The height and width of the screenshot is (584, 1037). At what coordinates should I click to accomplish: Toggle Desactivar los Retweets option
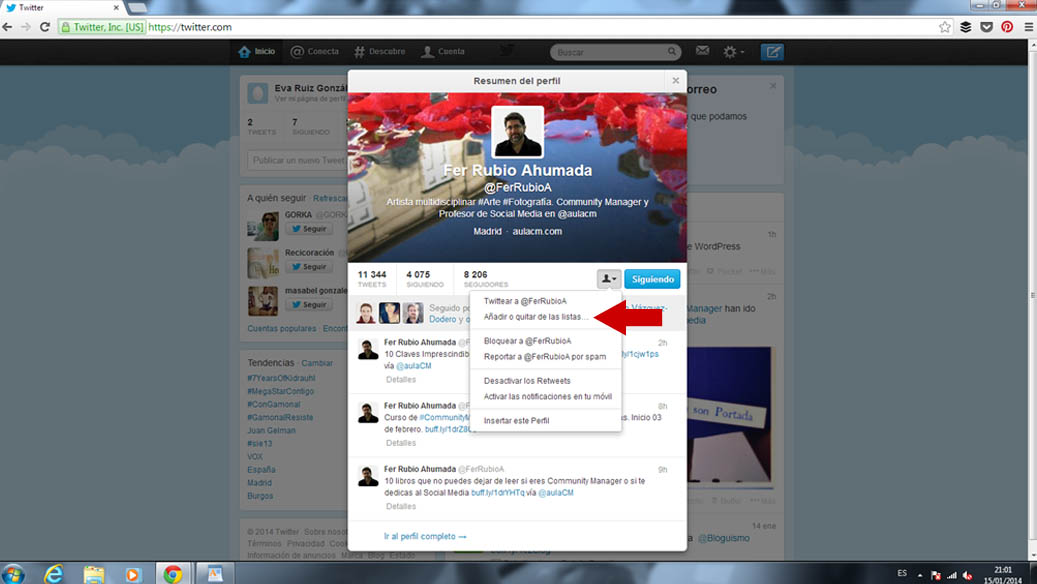527,381
